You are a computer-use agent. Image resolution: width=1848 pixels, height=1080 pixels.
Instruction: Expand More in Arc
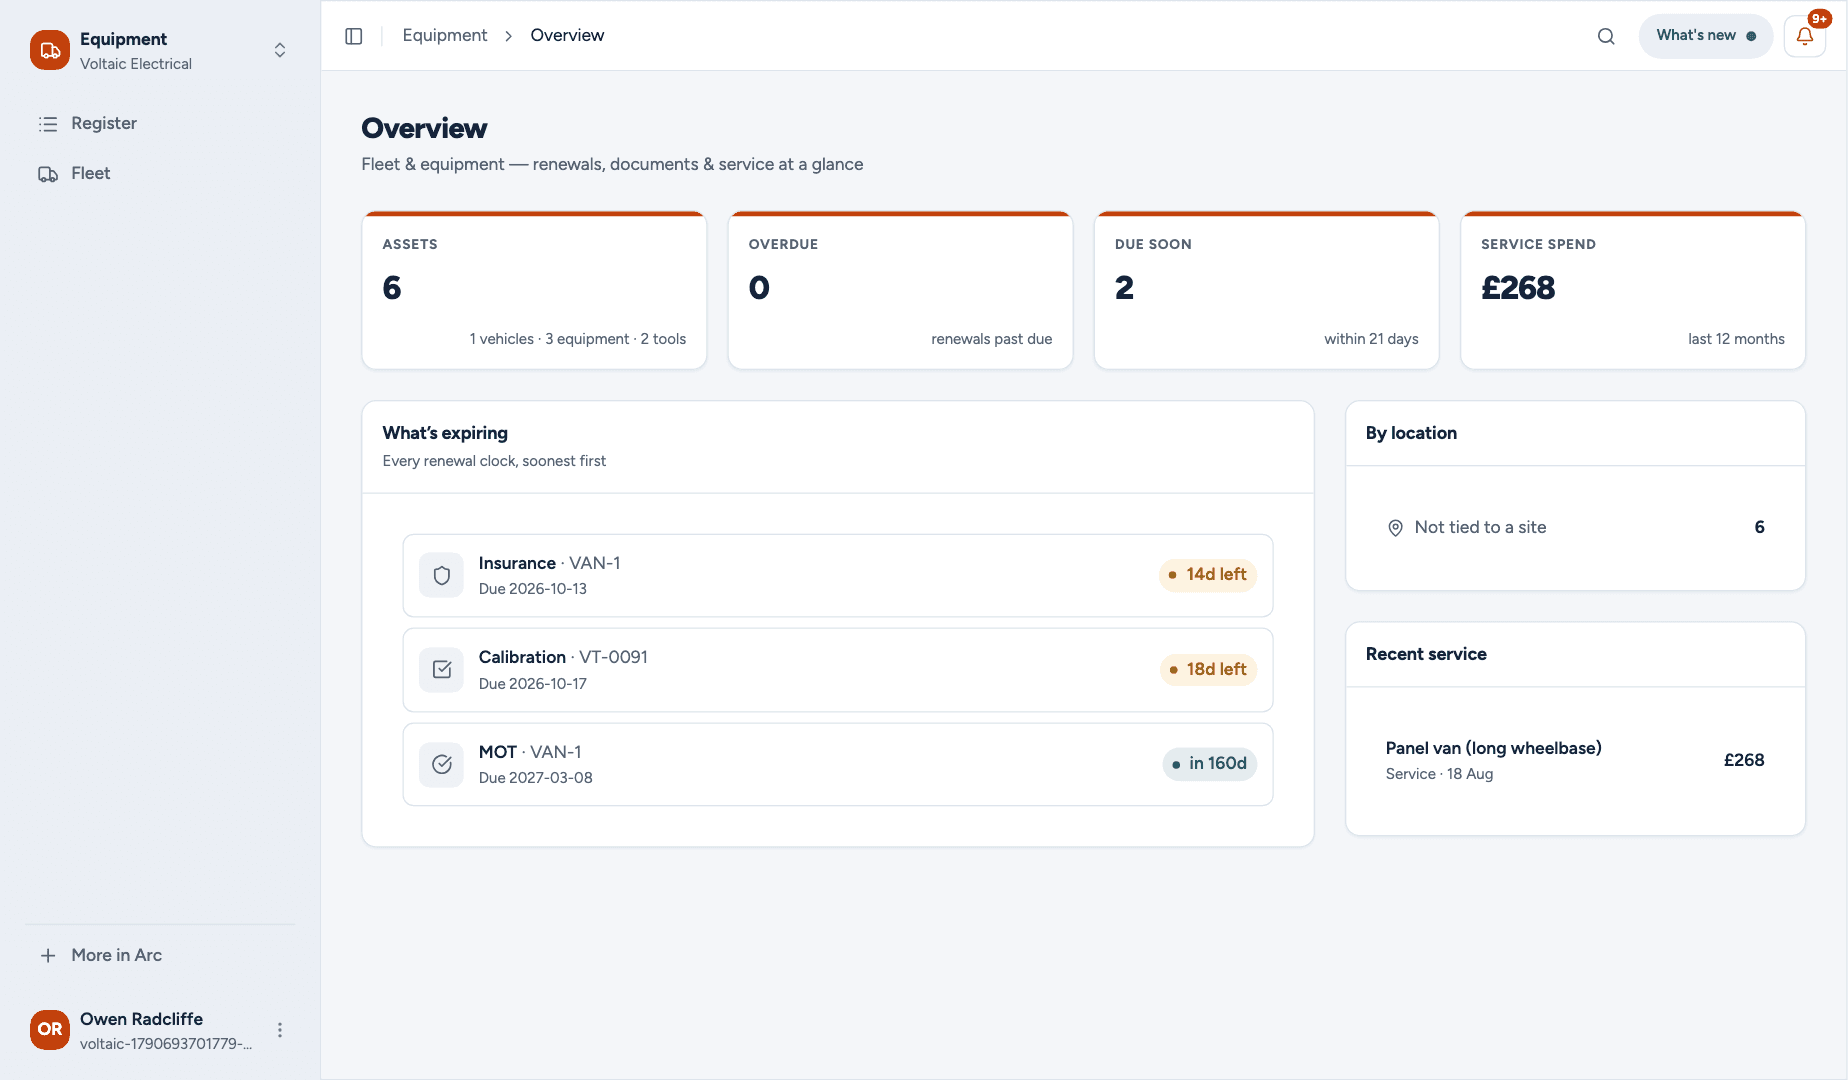pyautogui.click(x=160, y=955)
